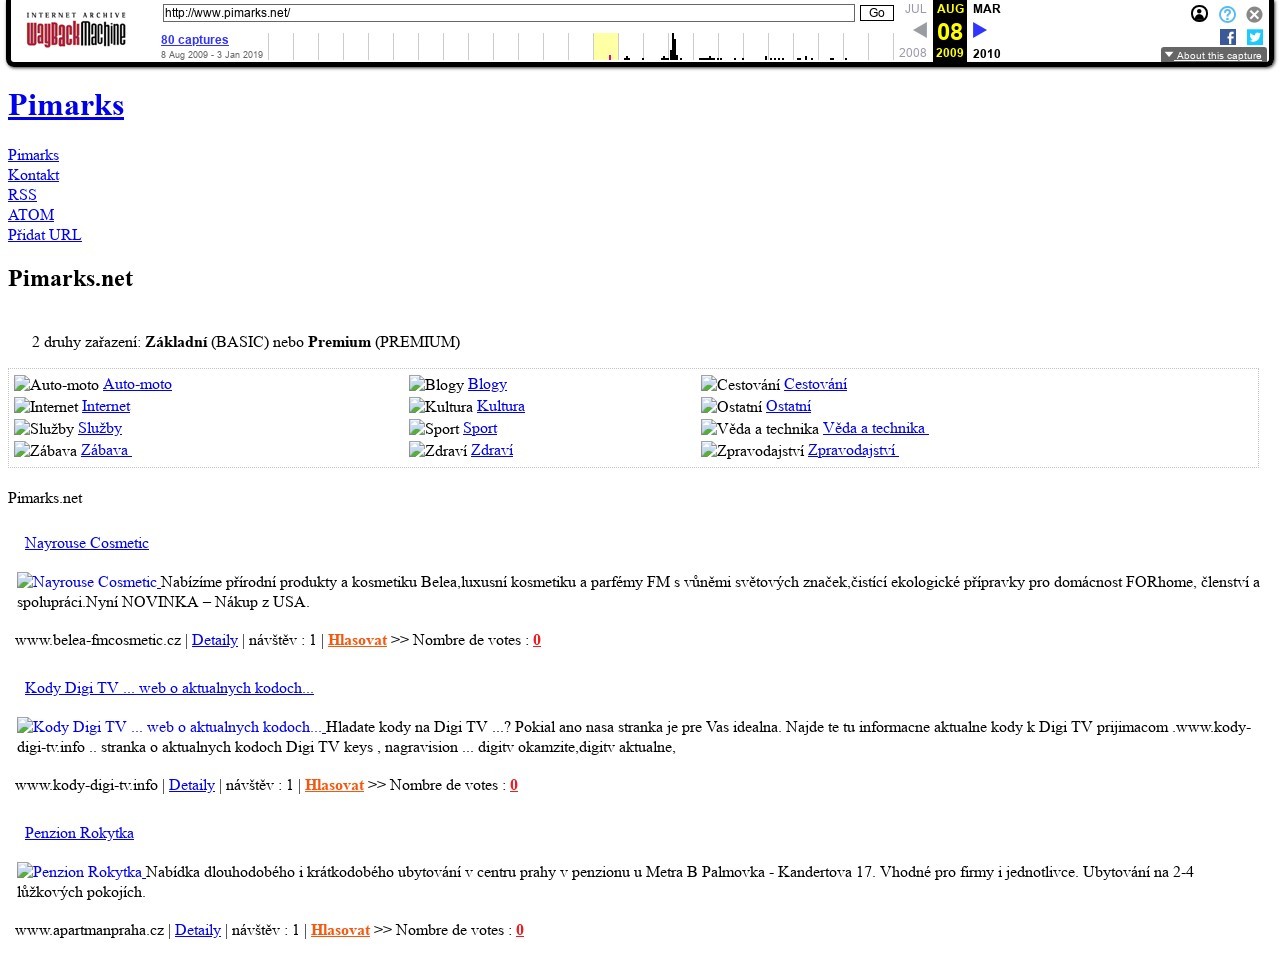Select the Auto-moto category
The height and width of the screenshot is (960, 1280).
(x=137, y=384)
